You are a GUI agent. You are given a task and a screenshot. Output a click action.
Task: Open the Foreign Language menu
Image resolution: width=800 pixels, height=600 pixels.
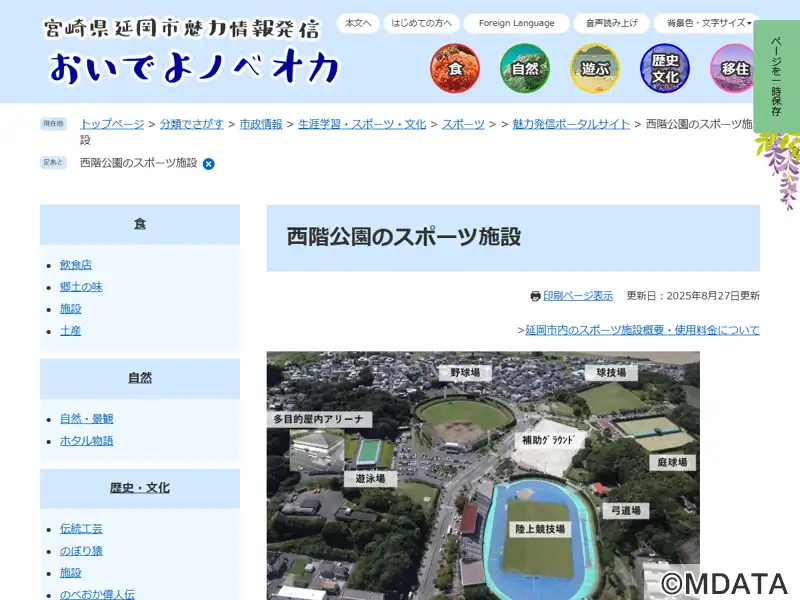coord(516,23)
